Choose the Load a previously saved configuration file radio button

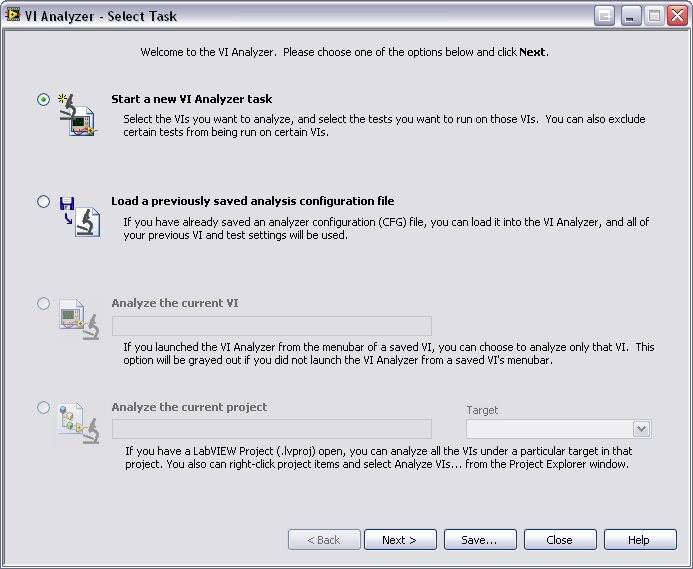(x=43, y=202)
